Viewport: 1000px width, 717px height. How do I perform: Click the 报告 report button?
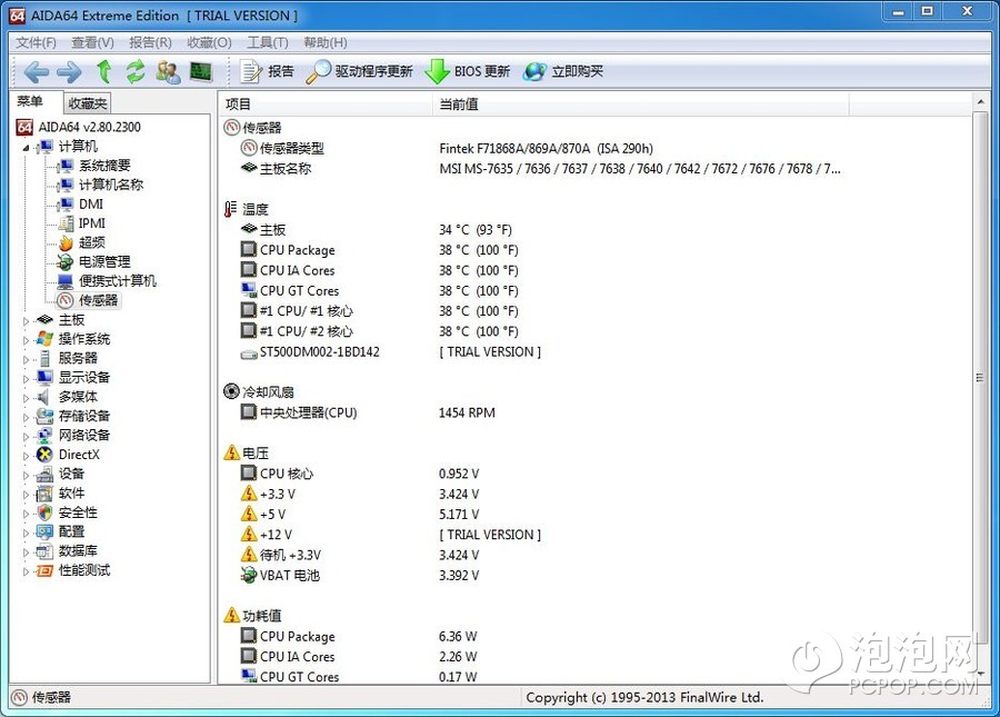coord(267,71)
